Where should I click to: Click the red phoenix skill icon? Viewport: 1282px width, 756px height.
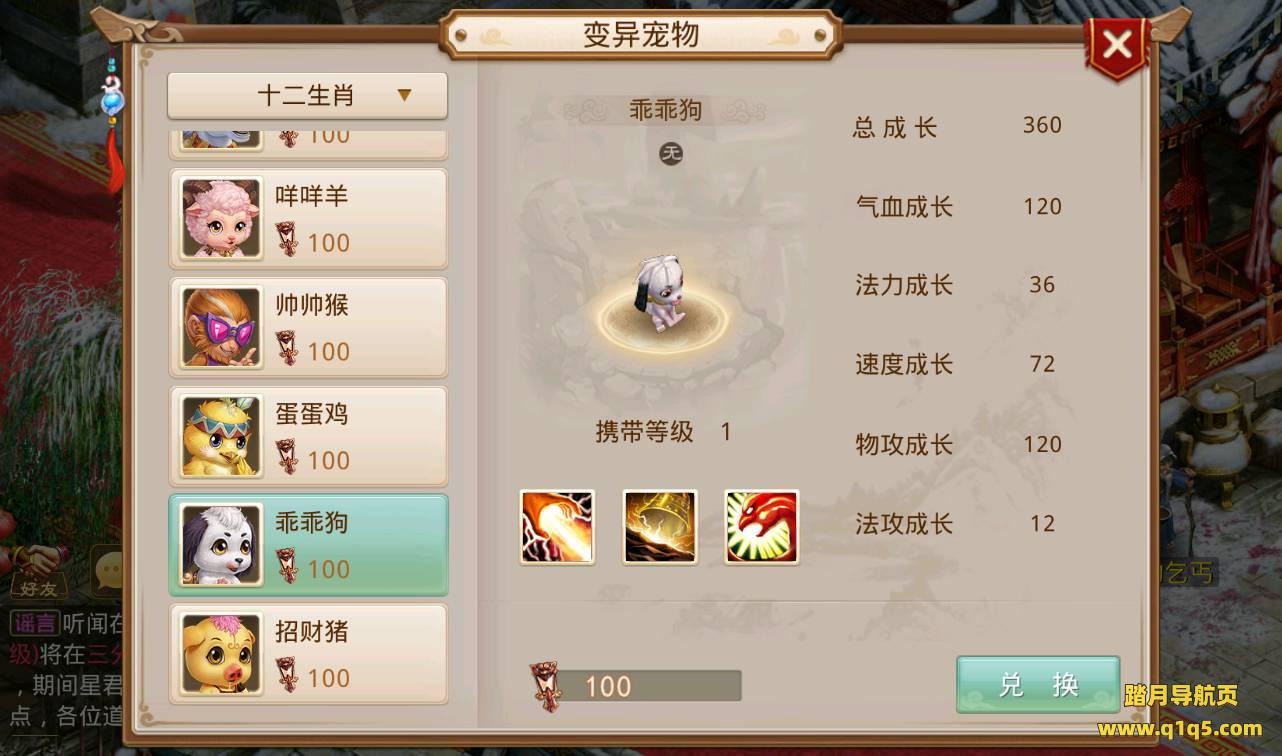[762, 527]
